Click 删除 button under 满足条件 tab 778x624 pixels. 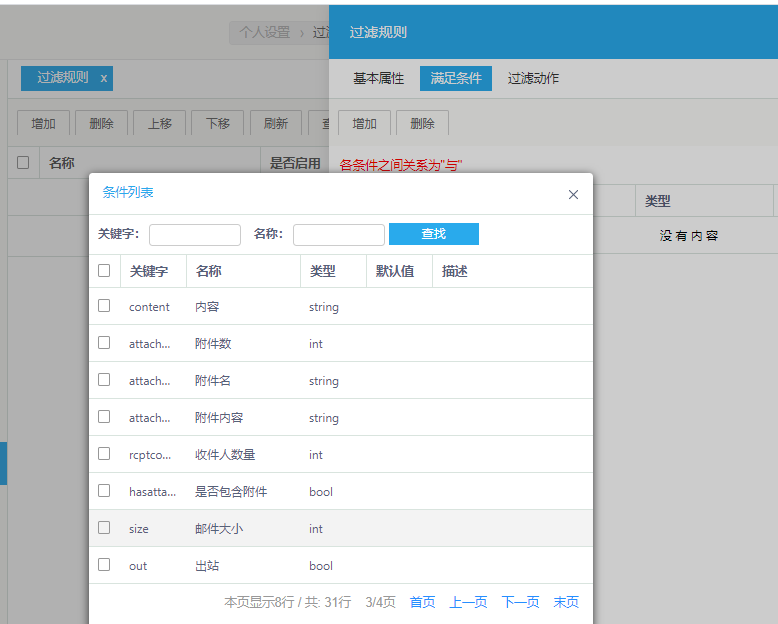422,124
